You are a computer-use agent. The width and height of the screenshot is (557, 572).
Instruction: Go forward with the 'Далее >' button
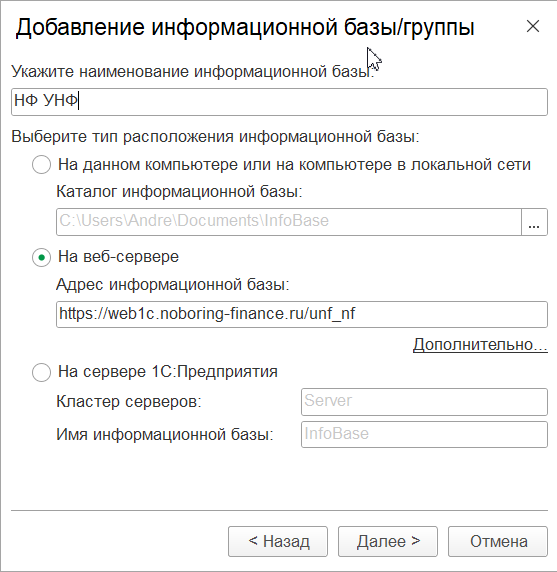click(x=388, y=541)
